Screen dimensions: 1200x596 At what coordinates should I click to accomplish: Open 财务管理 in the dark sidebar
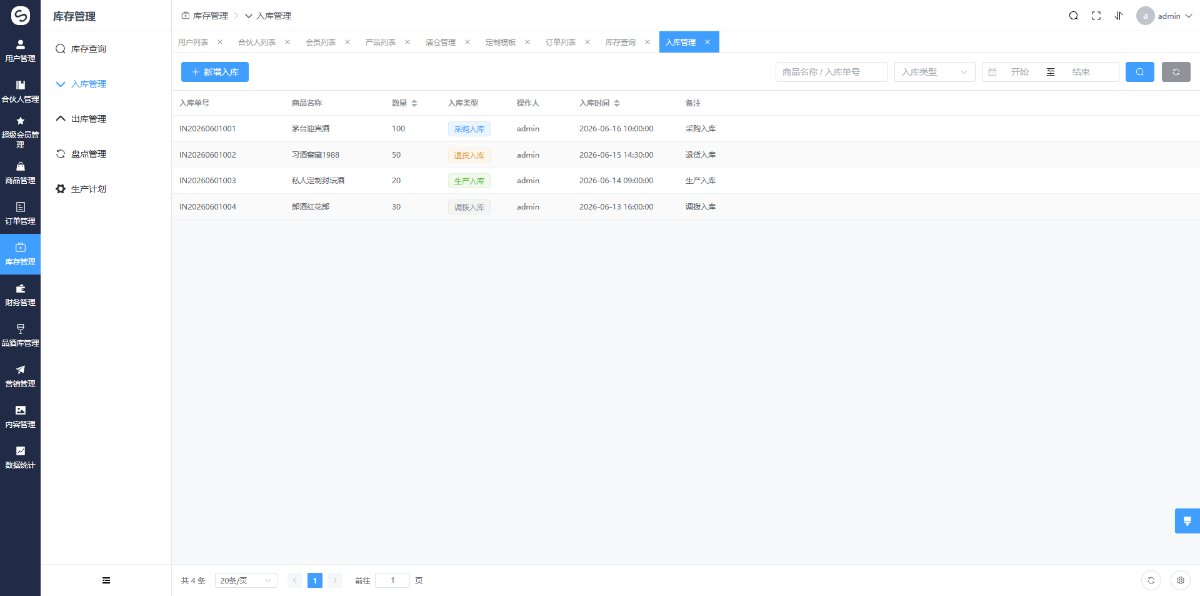coord(20,295)
